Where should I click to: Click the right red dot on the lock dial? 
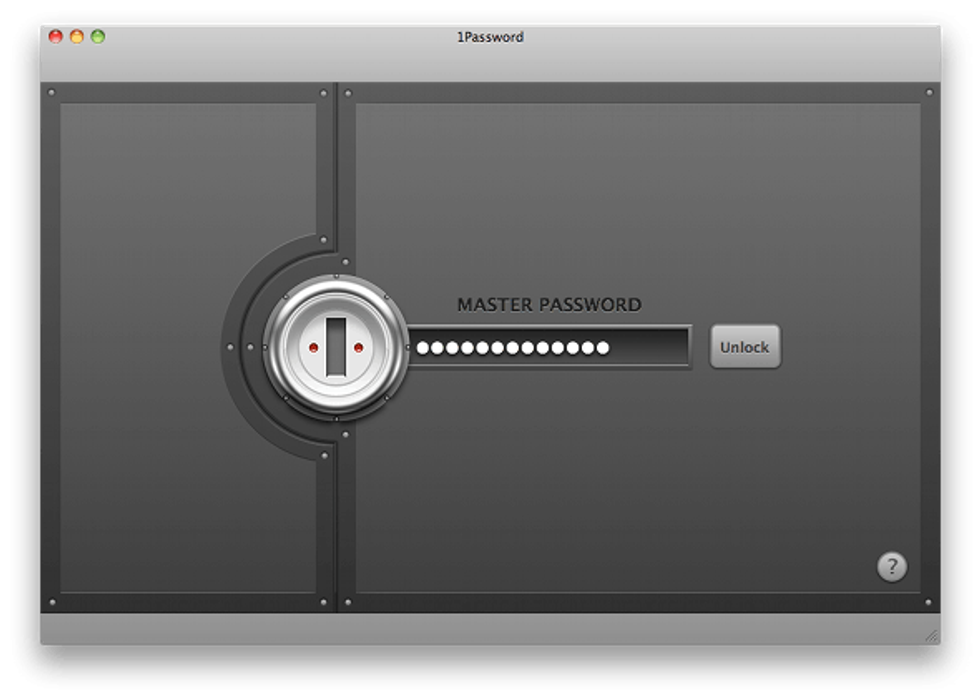click(358, 348)
